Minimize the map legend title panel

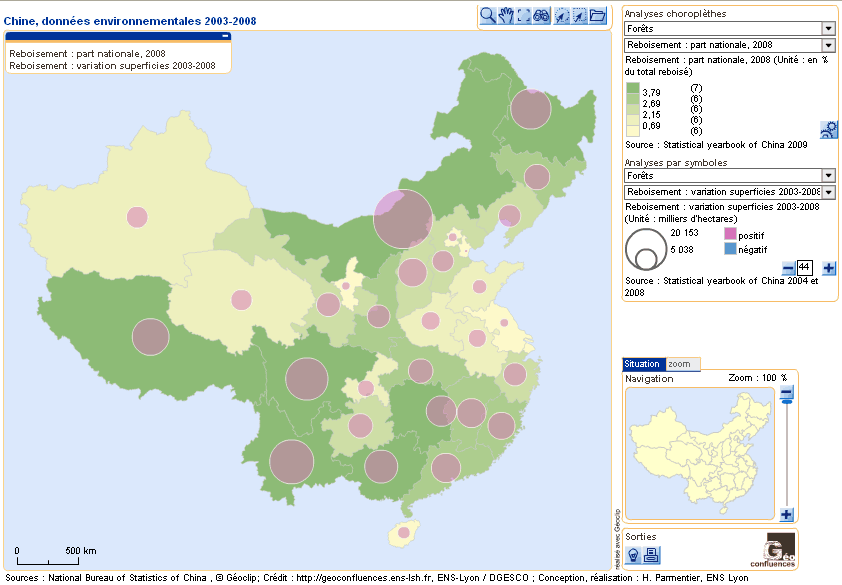click(225, 36)
